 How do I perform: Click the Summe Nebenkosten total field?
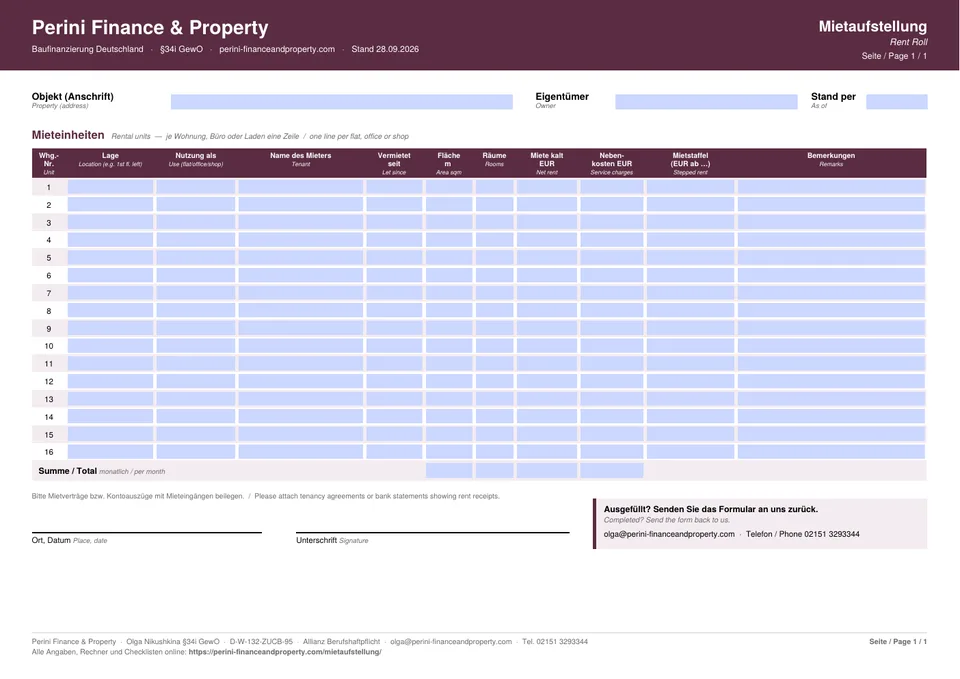click(612, 470)
